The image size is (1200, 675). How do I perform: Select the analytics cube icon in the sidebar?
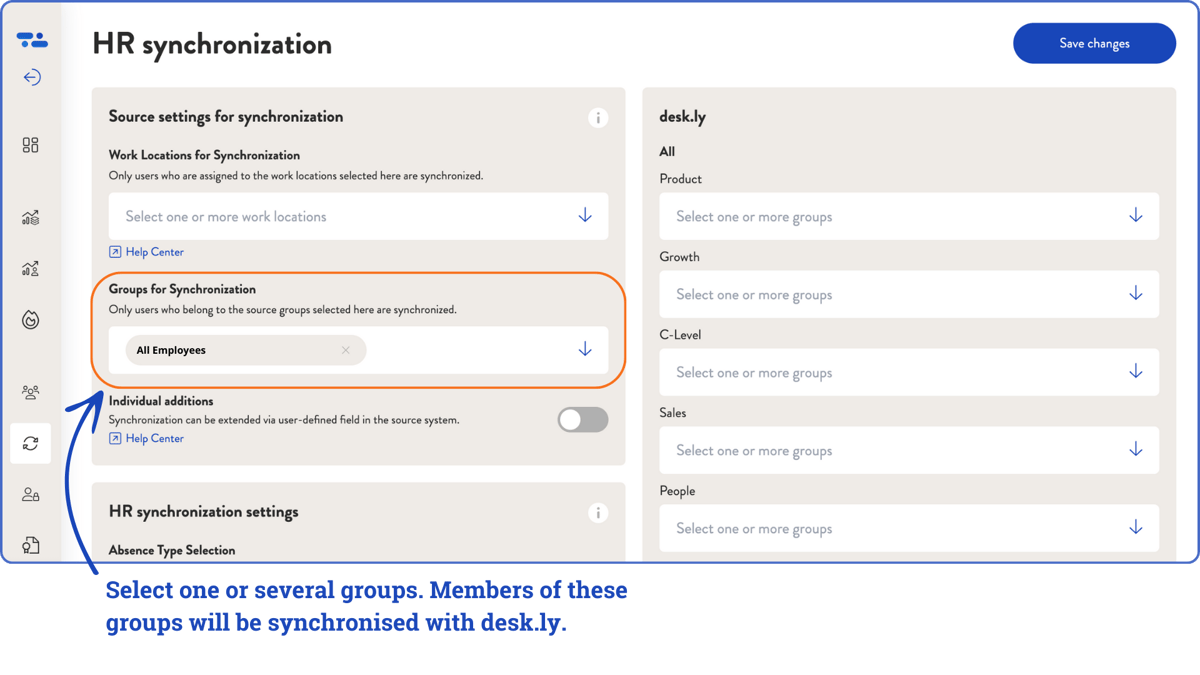tap(30, 218)
